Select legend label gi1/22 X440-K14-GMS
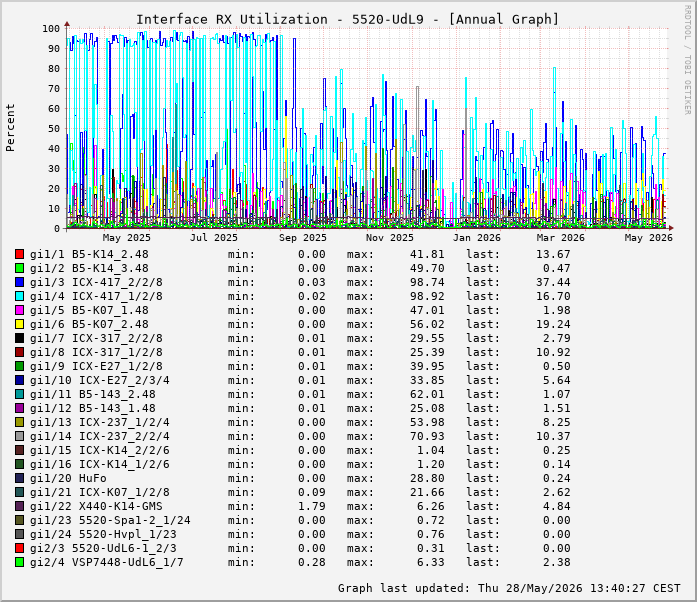 [x=96, y=506]
